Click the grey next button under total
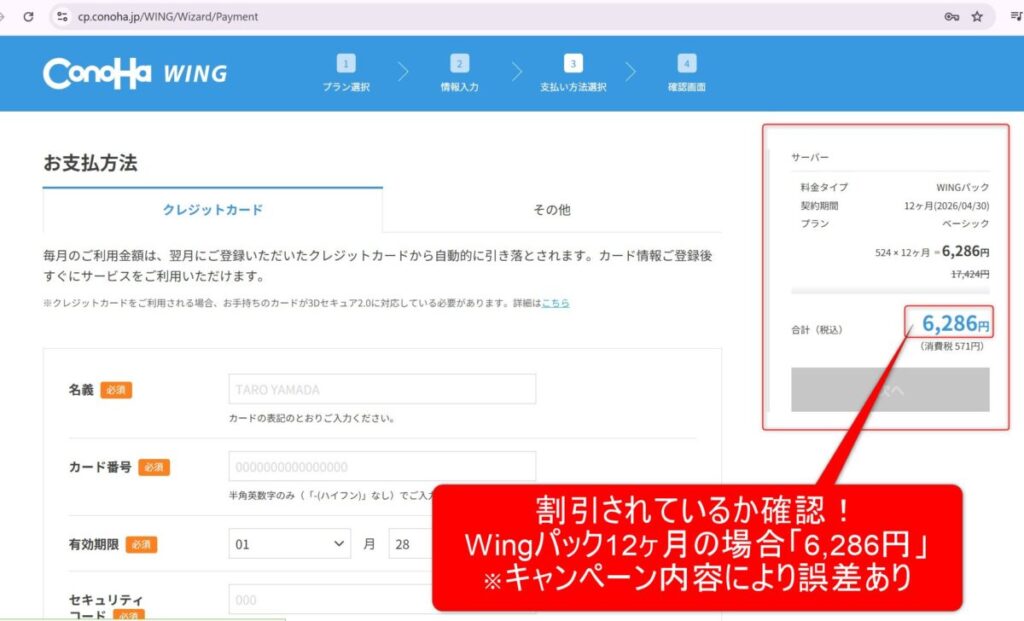This screenshot has height=621, width=1024. [x=890, y=390]
